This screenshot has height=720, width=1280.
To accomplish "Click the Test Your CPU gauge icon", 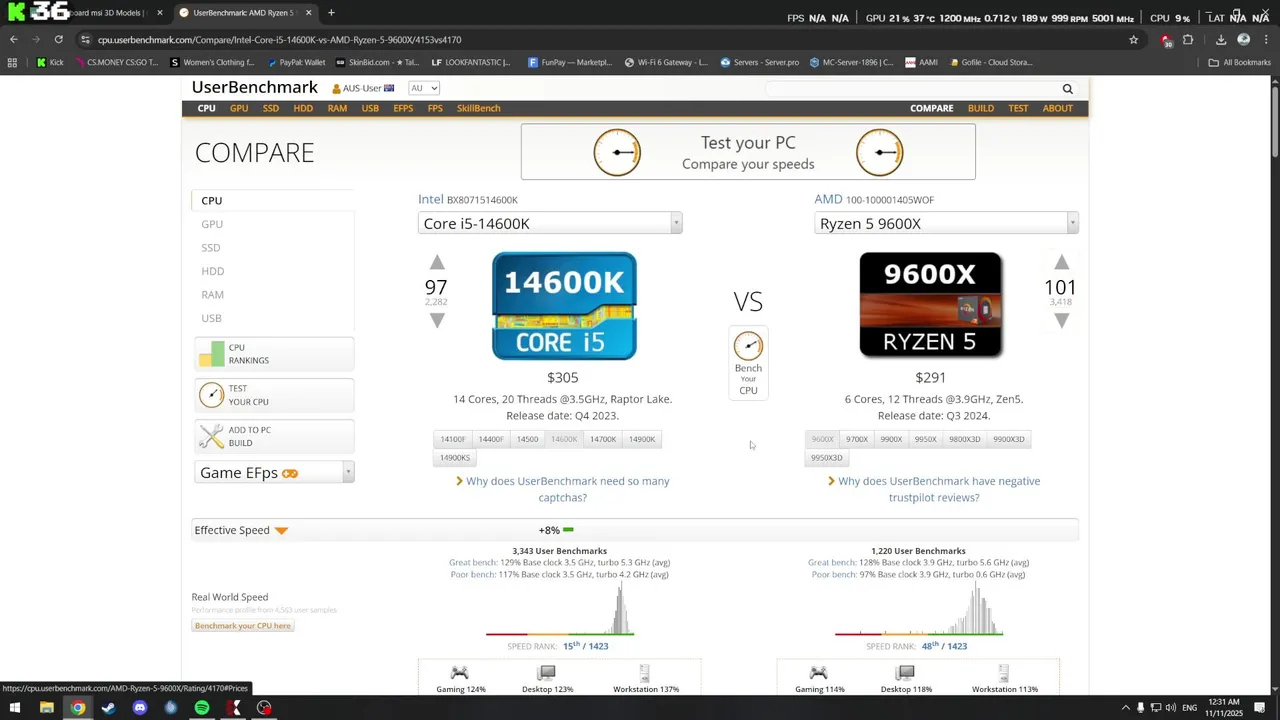I will [211, 395].
